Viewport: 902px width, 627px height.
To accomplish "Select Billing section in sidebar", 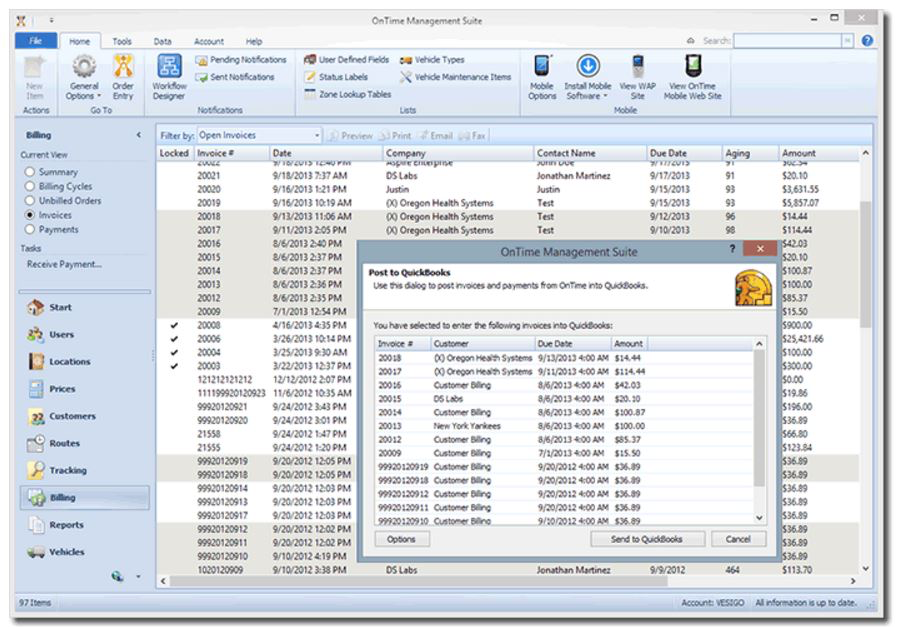I will coord(85,498).
